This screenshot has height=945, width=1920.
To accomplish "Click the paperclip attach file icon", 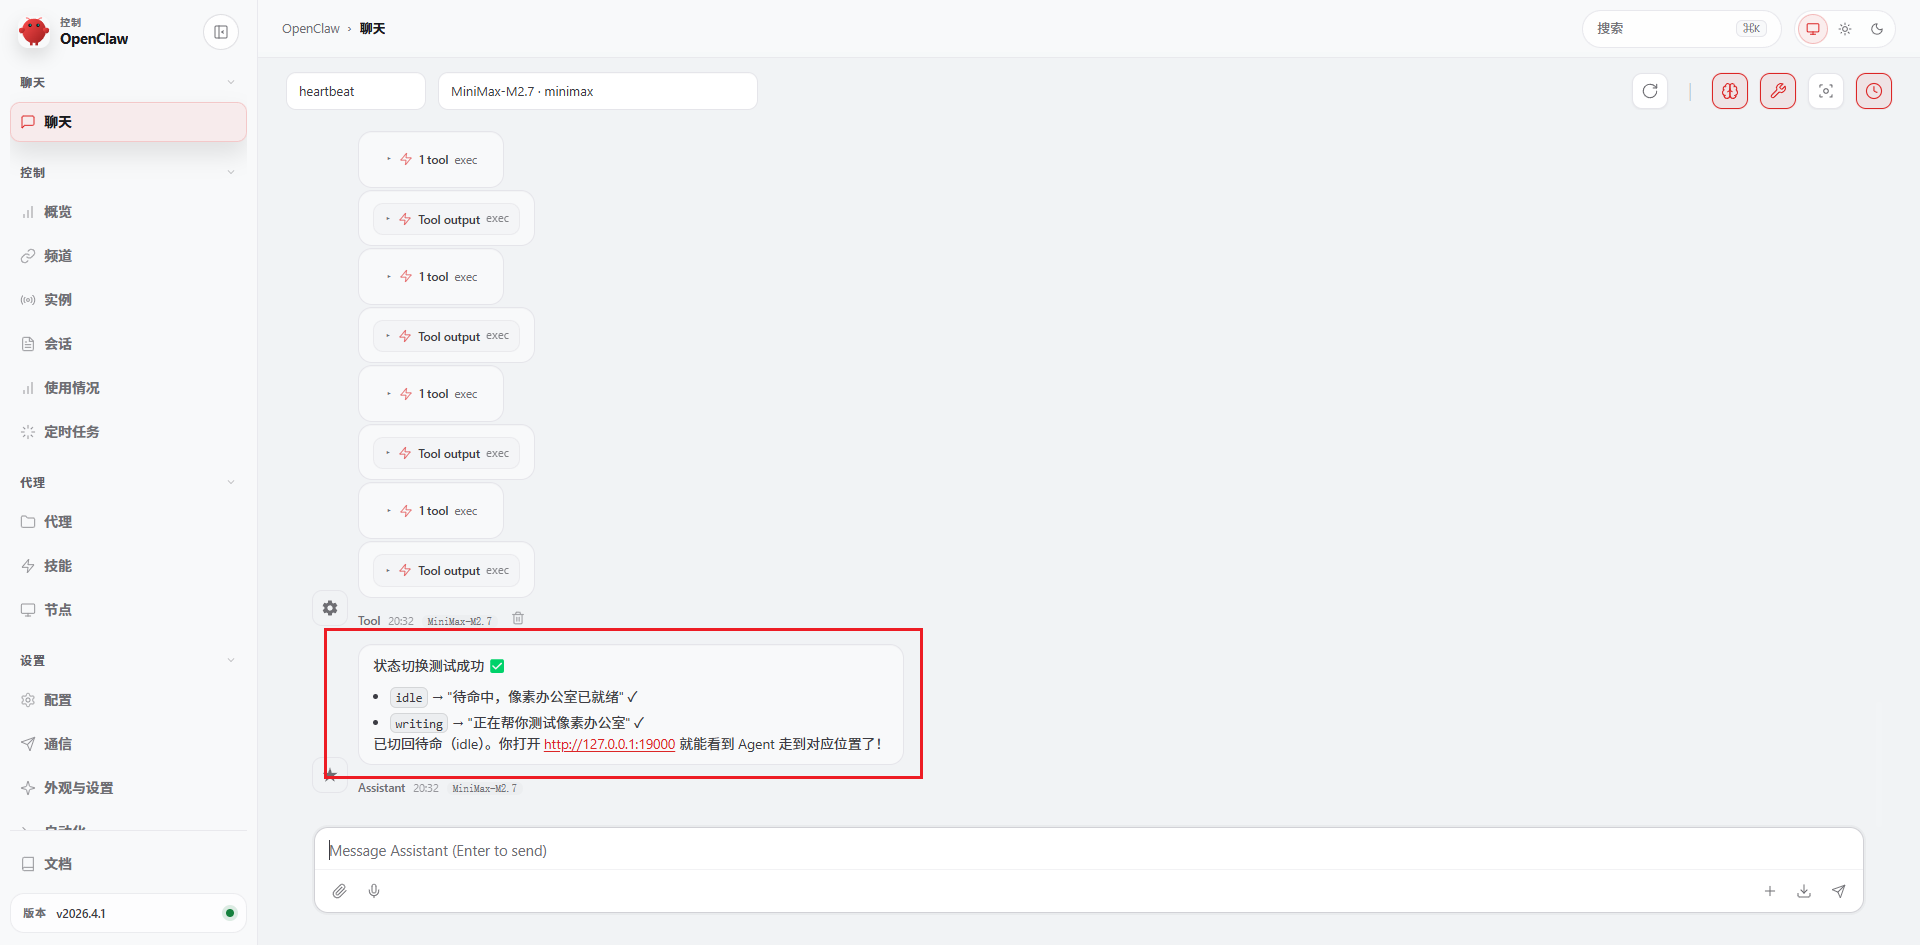I will tap(340, 891).
